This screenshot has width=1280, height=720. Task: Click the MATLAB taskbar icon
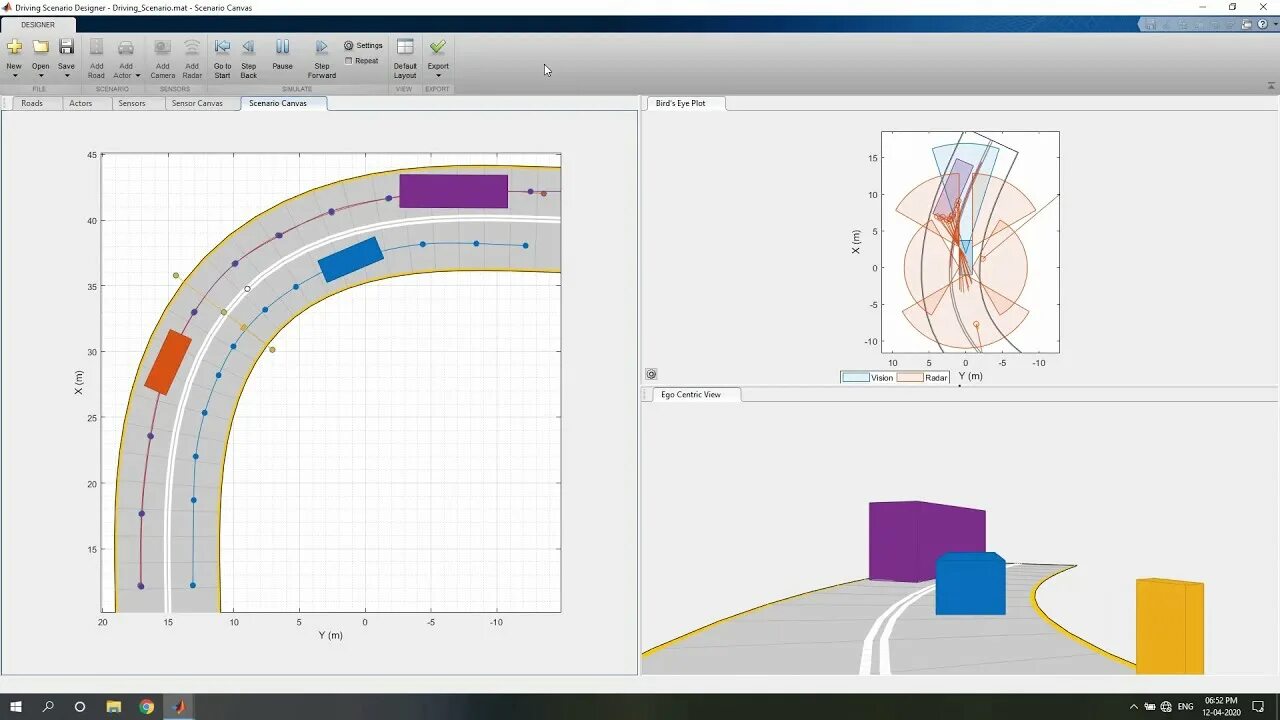click(x=179, y=707)
